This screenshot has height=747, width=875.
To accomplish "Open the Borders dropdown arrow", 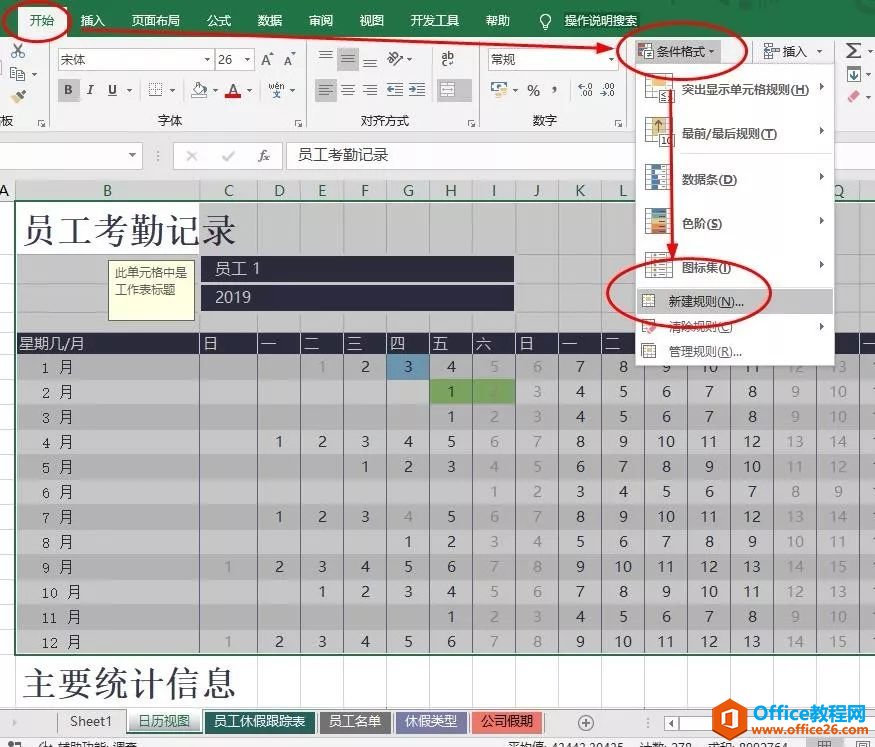I will (x=172, y=90).
